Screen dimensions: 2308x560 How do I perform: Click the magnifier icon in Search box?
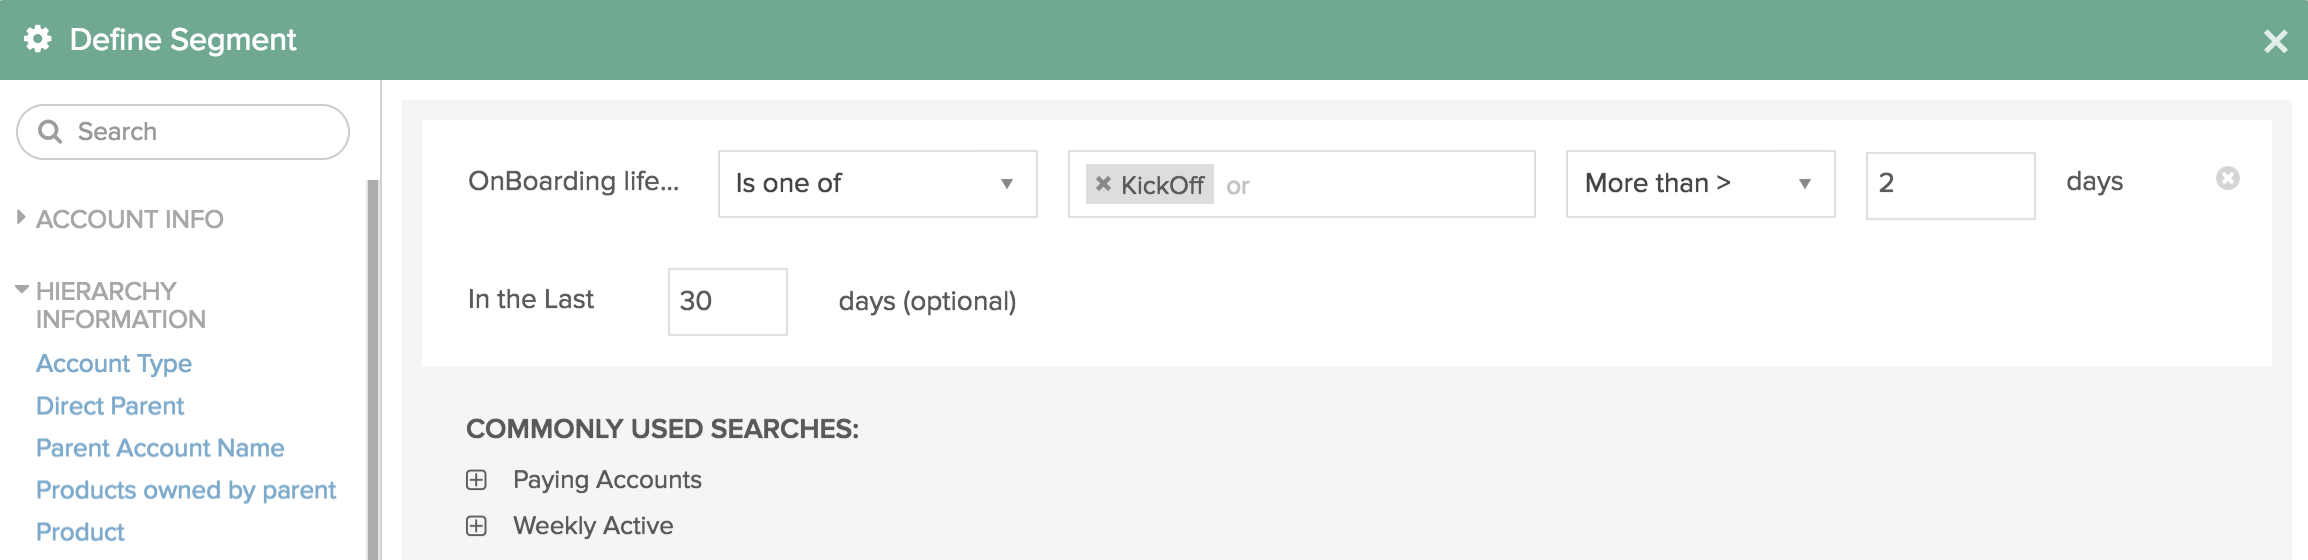pos(49,132)
